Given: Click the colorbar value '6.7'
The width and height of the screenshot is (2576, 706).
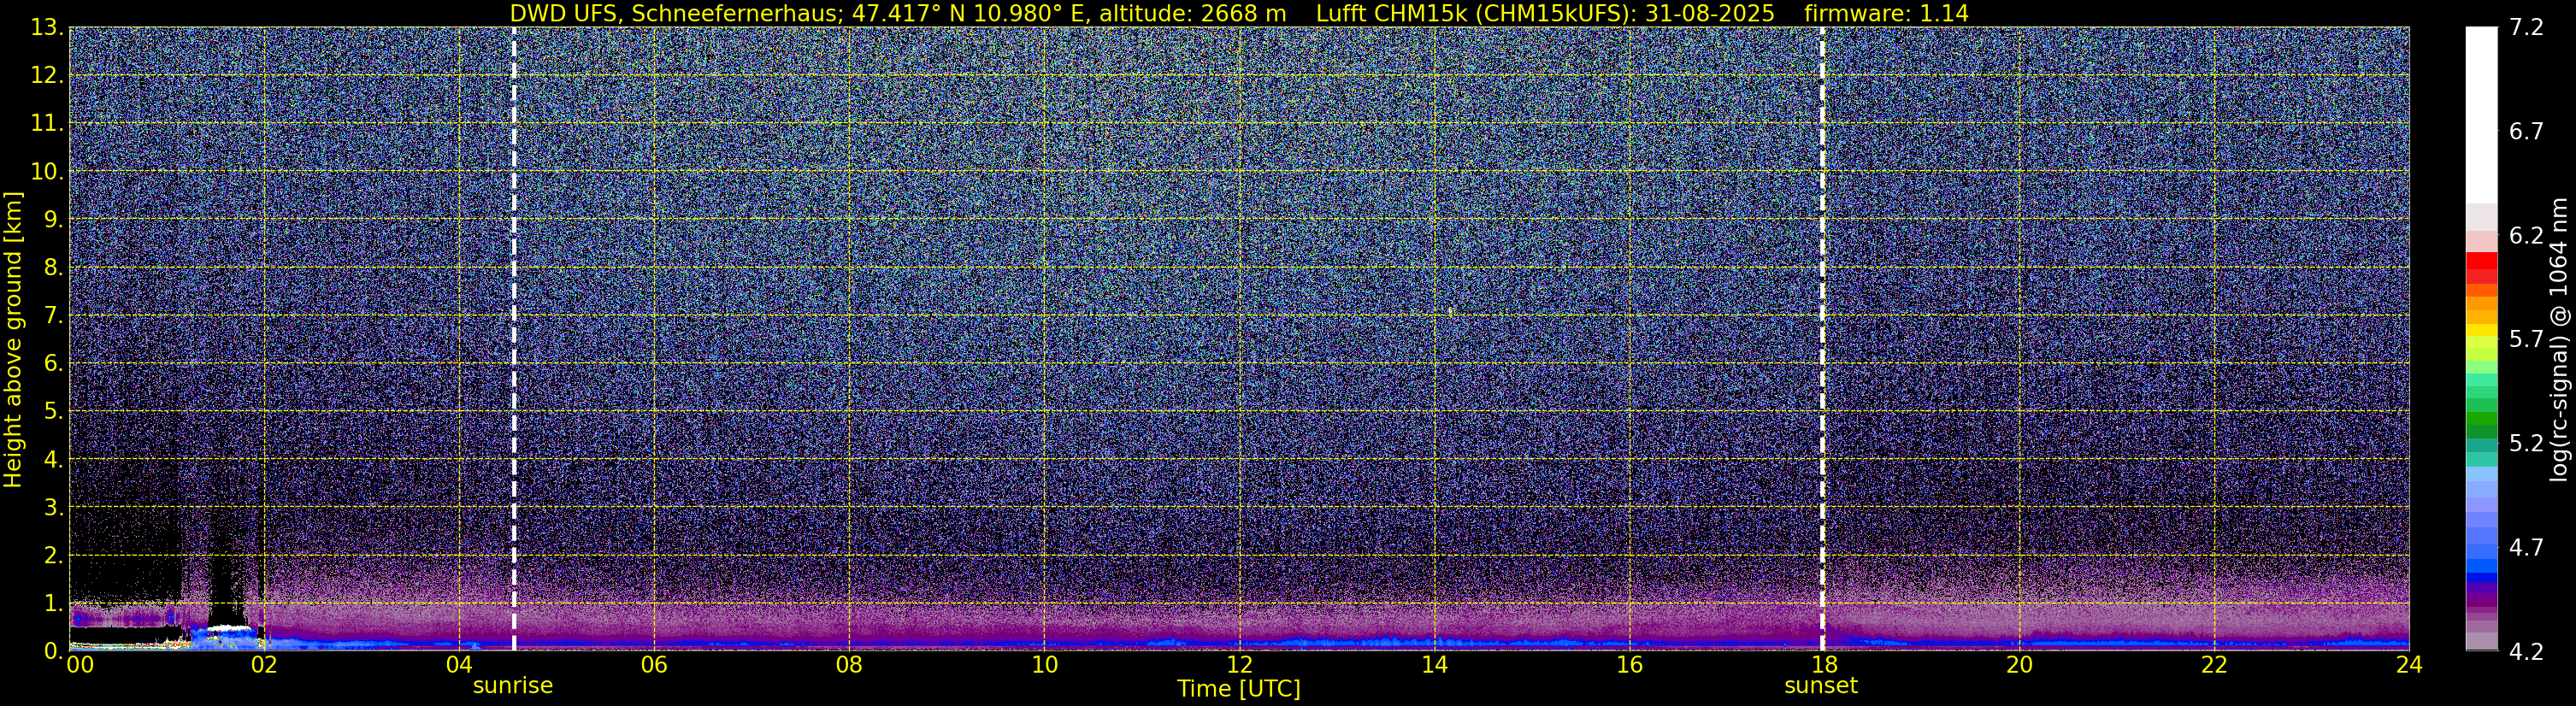Looking at the screenshot, I should [2526, 132].
